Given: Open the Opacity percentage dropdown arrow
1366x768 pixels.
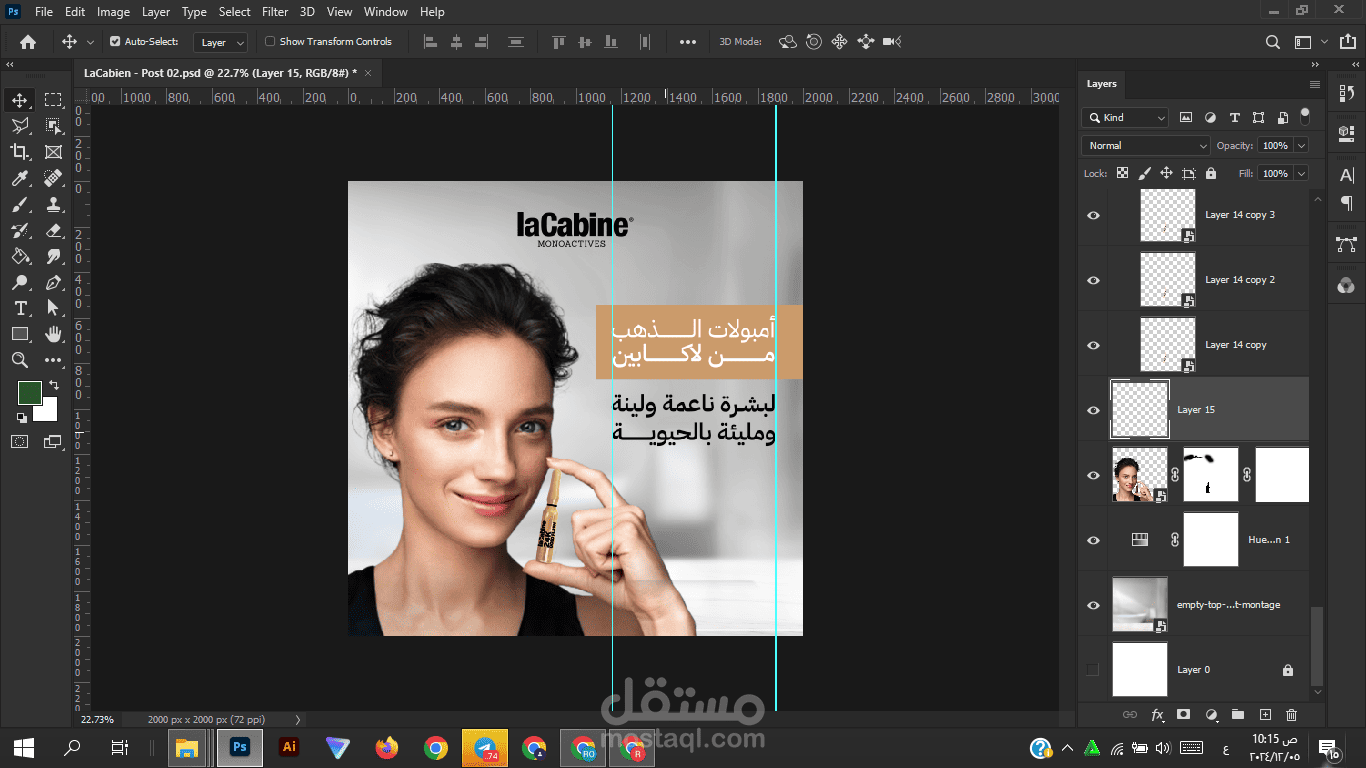Looking at the screenshot, I should click(1301, 145).
